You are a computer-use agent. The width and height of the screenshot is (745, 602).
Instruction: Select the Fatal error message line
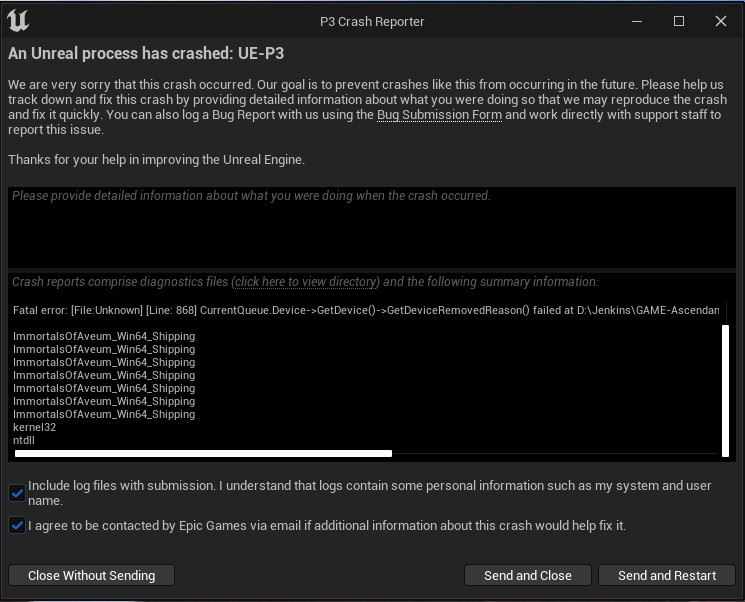coord(365,310)
